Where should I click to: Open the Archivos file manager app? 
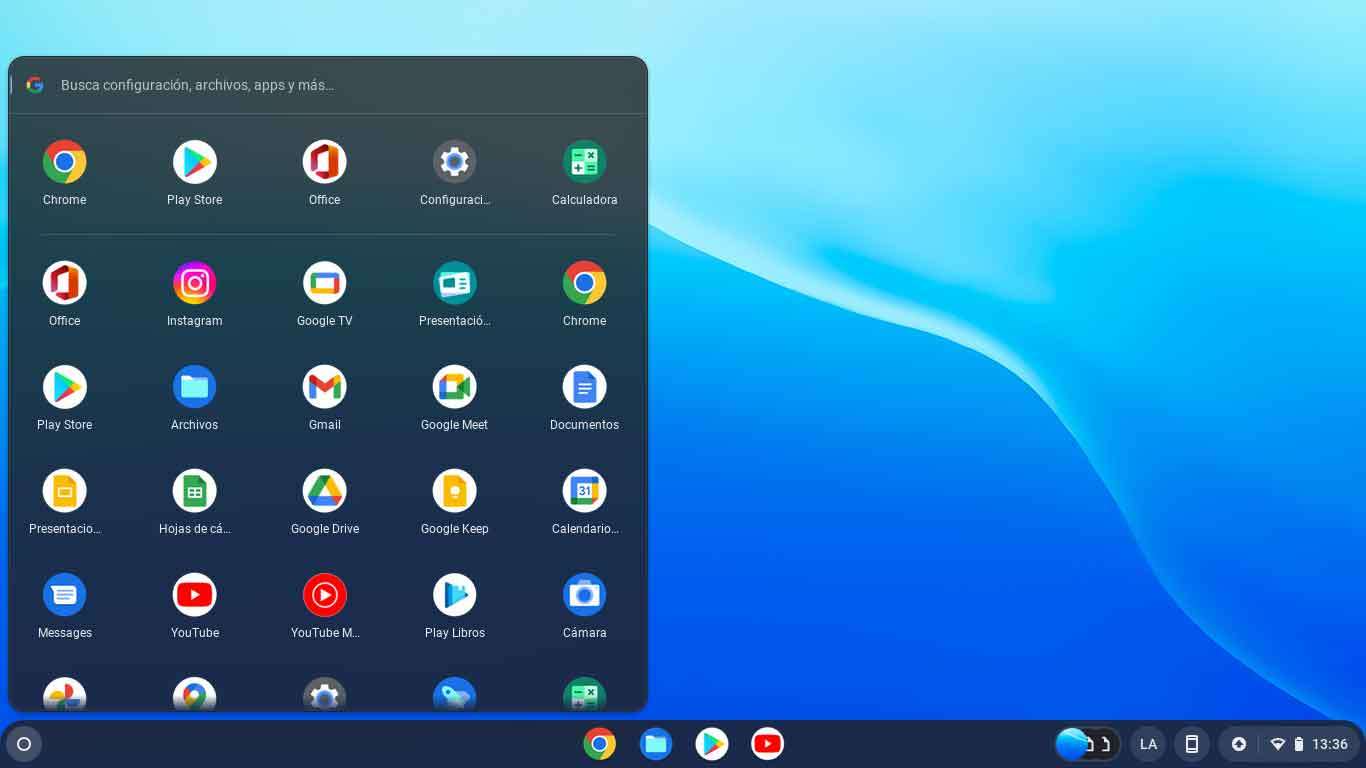point(194,387)
